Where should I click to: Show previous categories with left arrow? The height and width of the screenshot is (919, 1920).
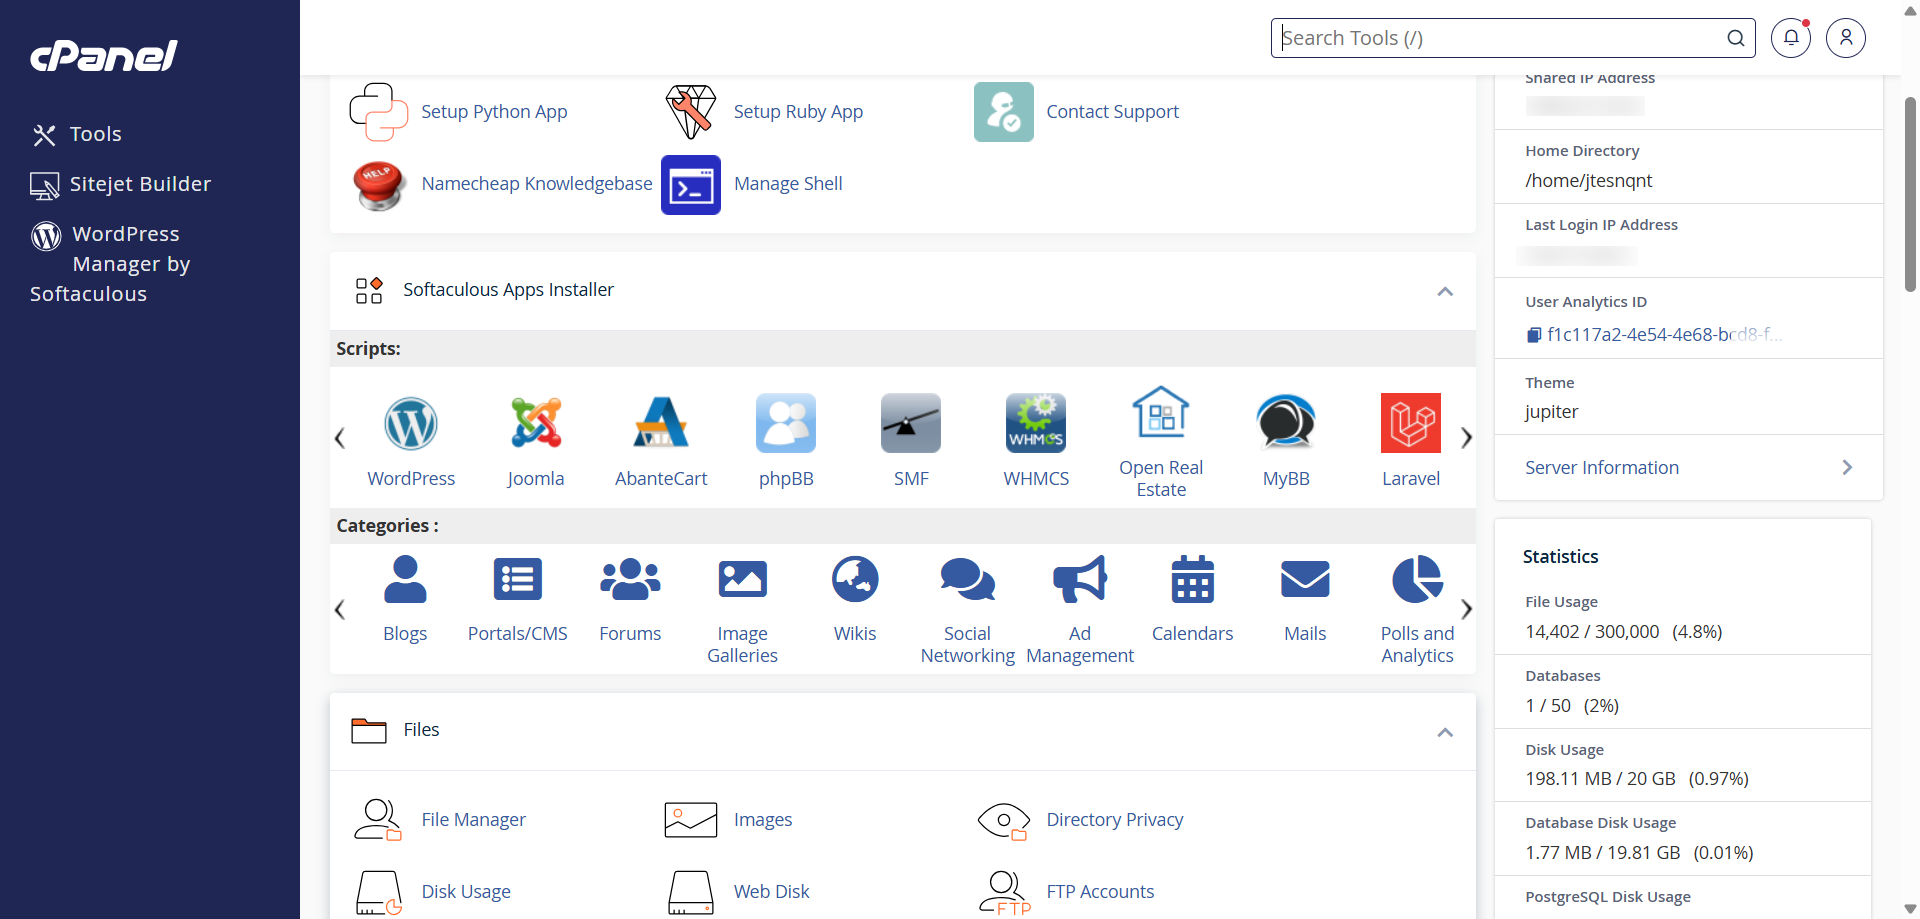tap(340, 610)
